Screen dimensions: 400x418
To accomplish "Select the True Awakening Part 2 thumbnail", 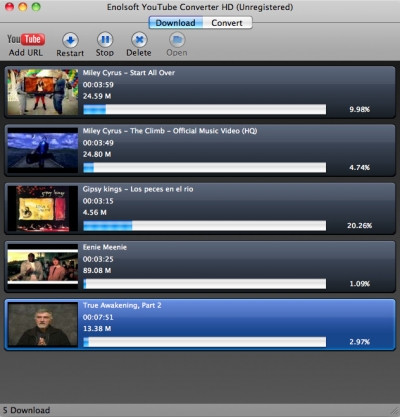I will [x=43, y=325].
